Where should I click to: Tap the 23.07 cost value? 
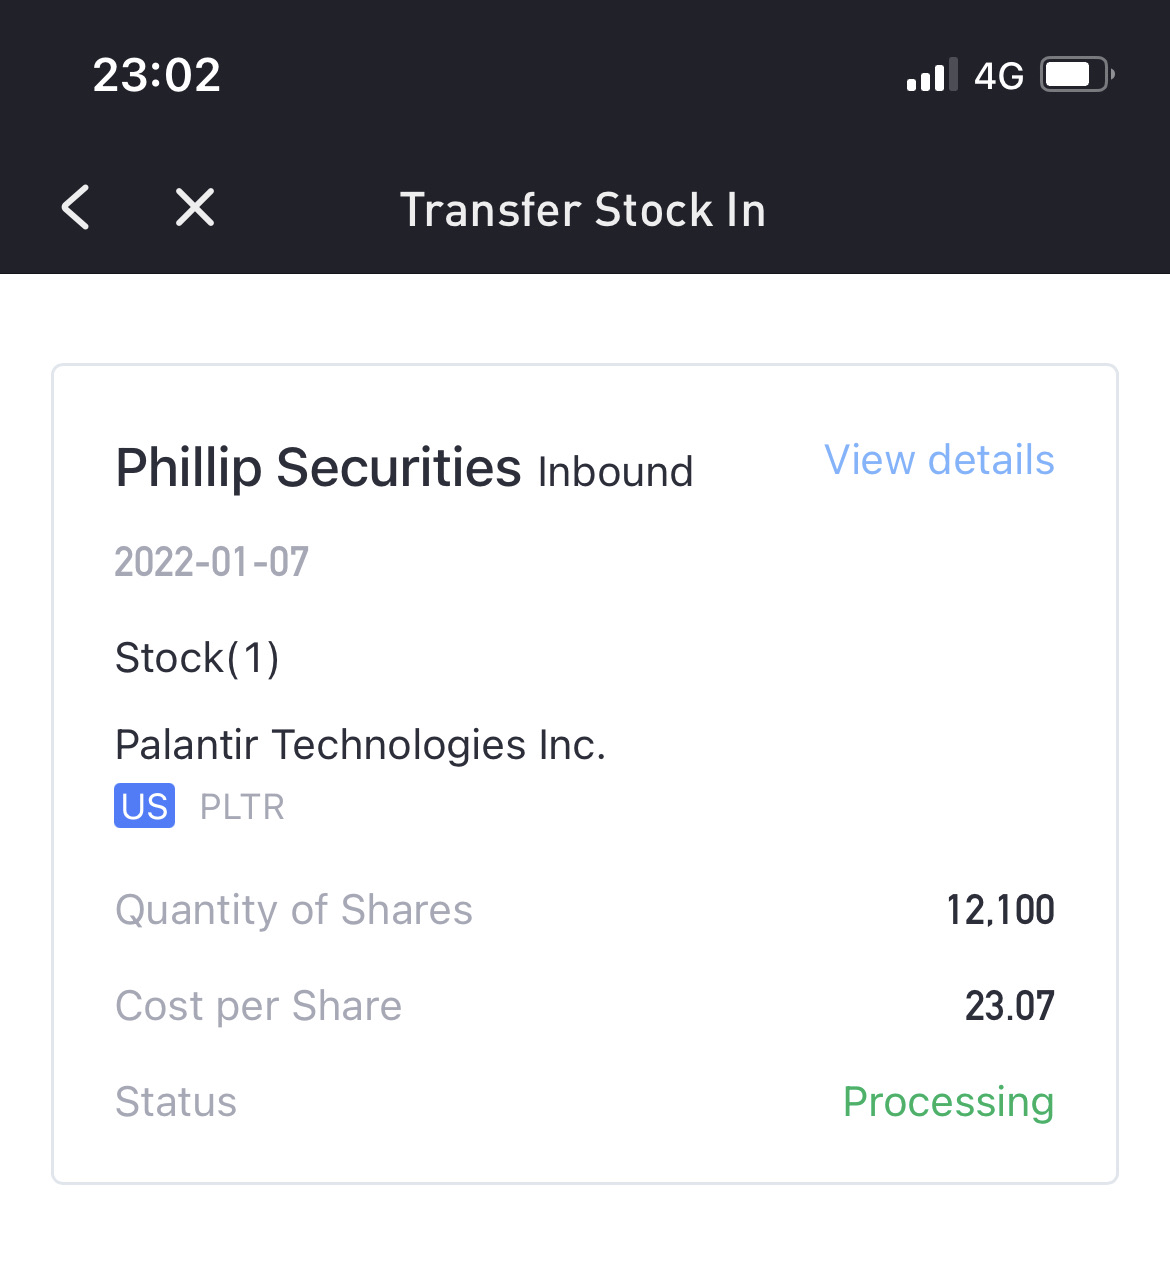point(1009,1006)
